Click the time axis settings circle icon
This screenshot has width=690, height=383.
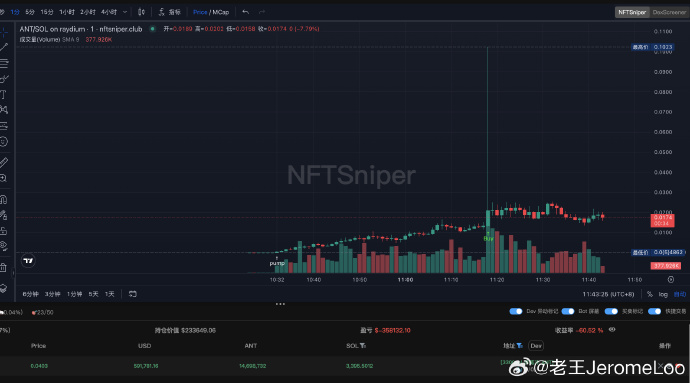[671, 280]
